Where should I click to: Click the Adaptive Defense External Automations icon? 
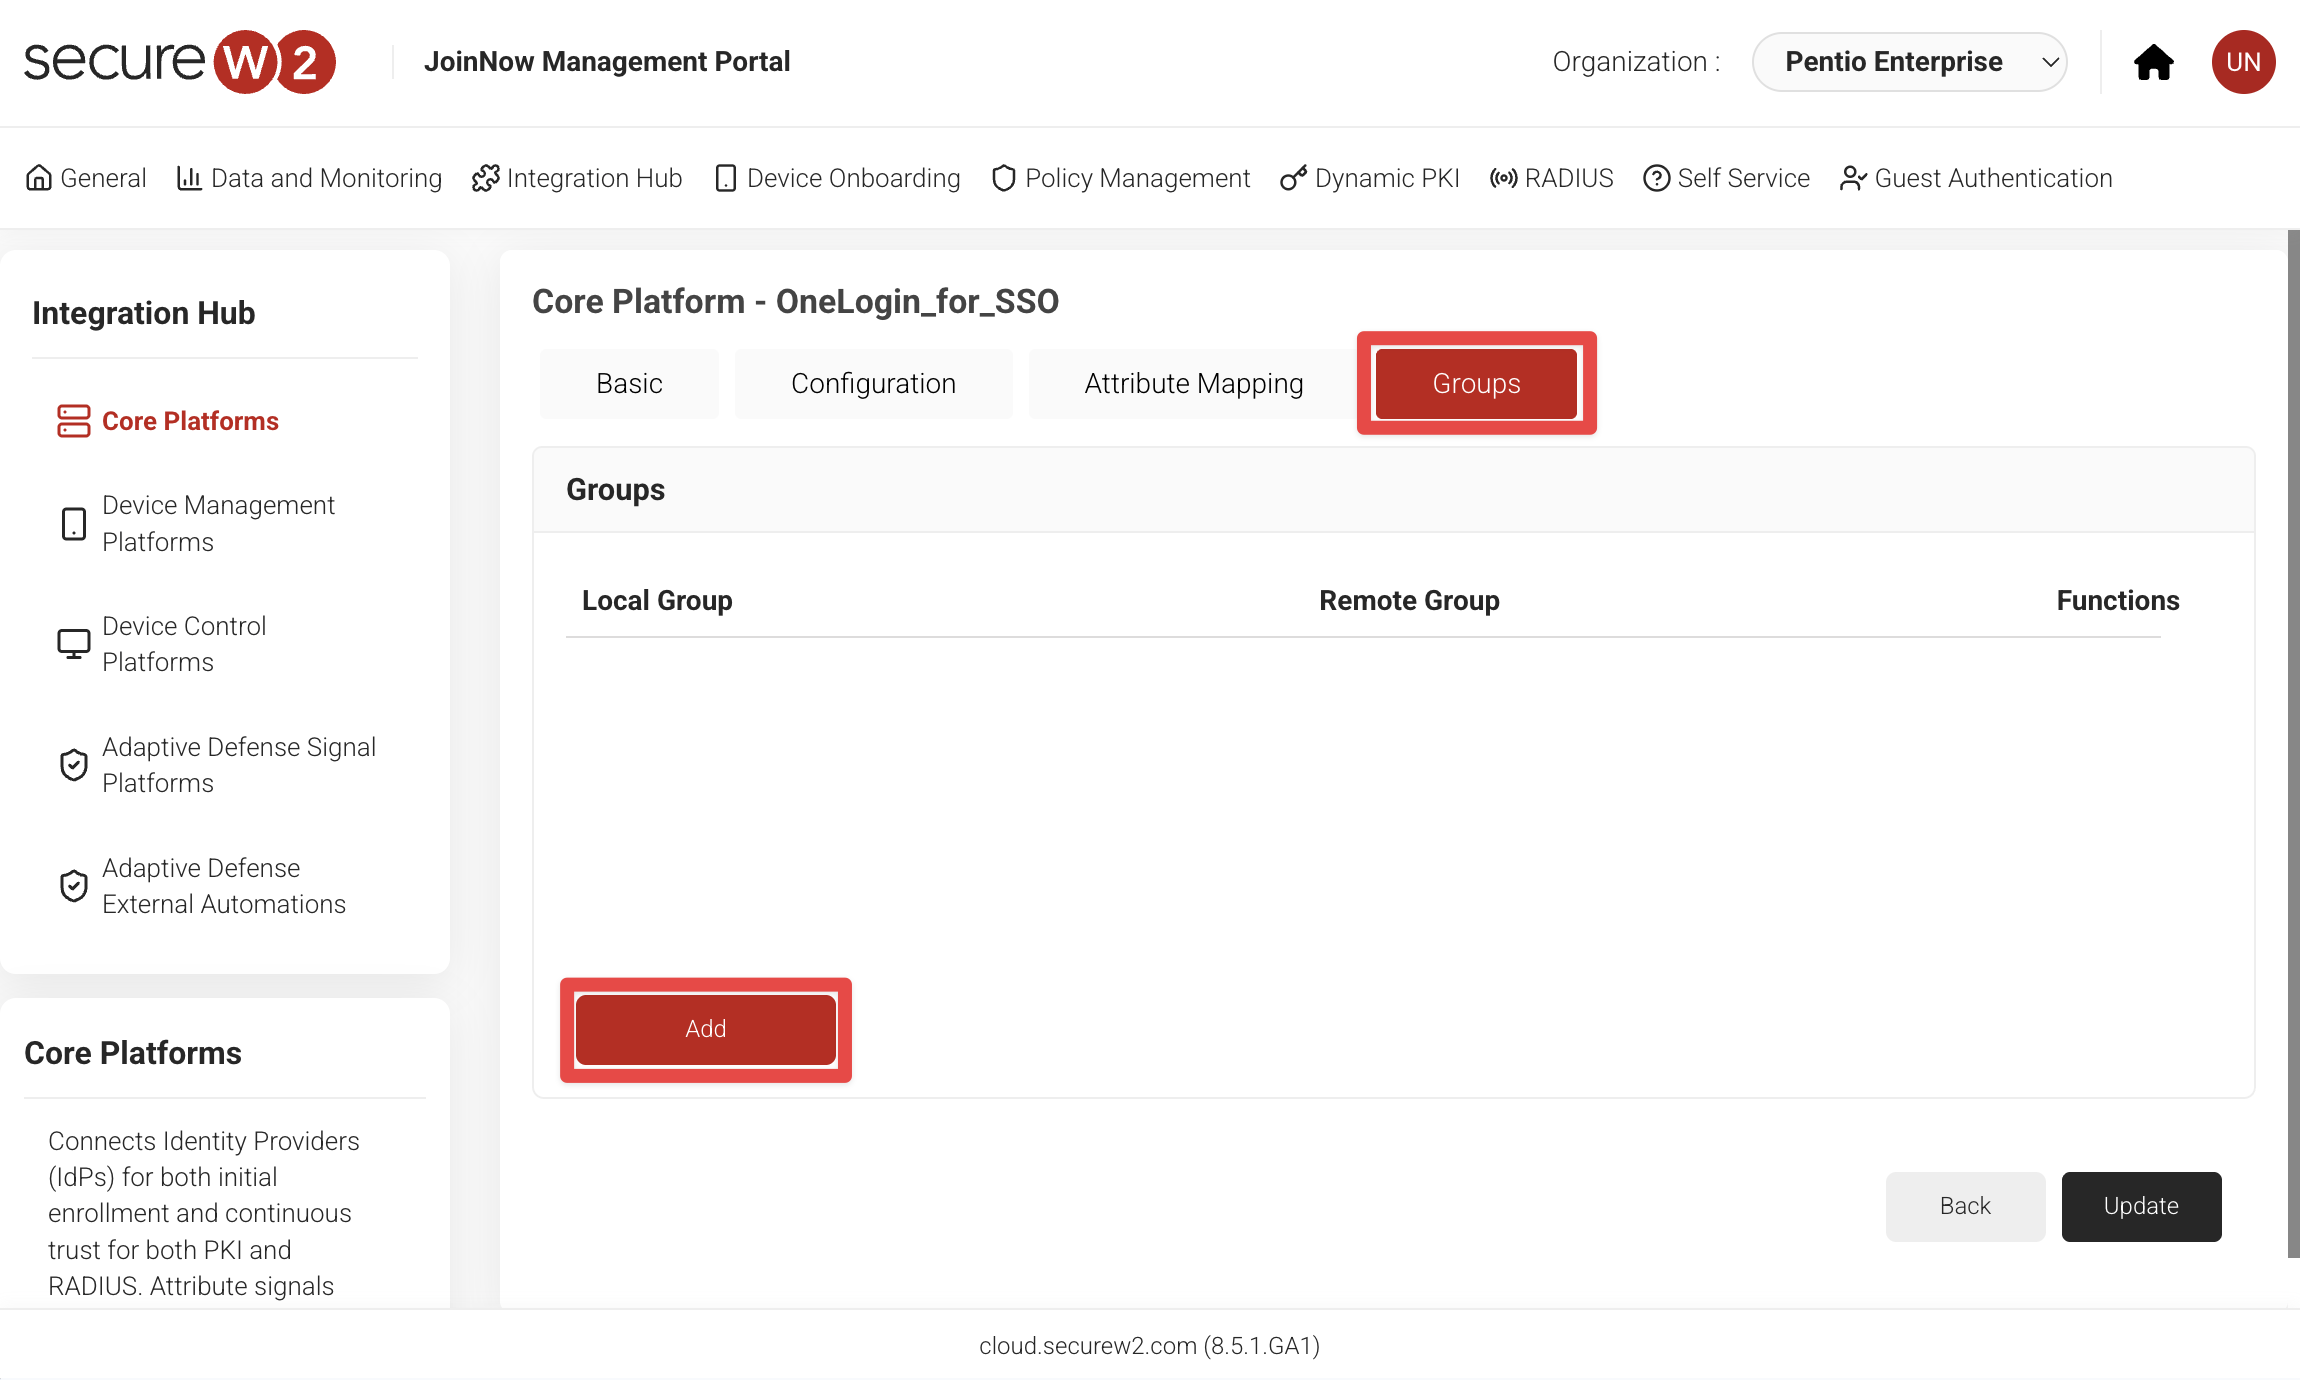tap(74, 886)
